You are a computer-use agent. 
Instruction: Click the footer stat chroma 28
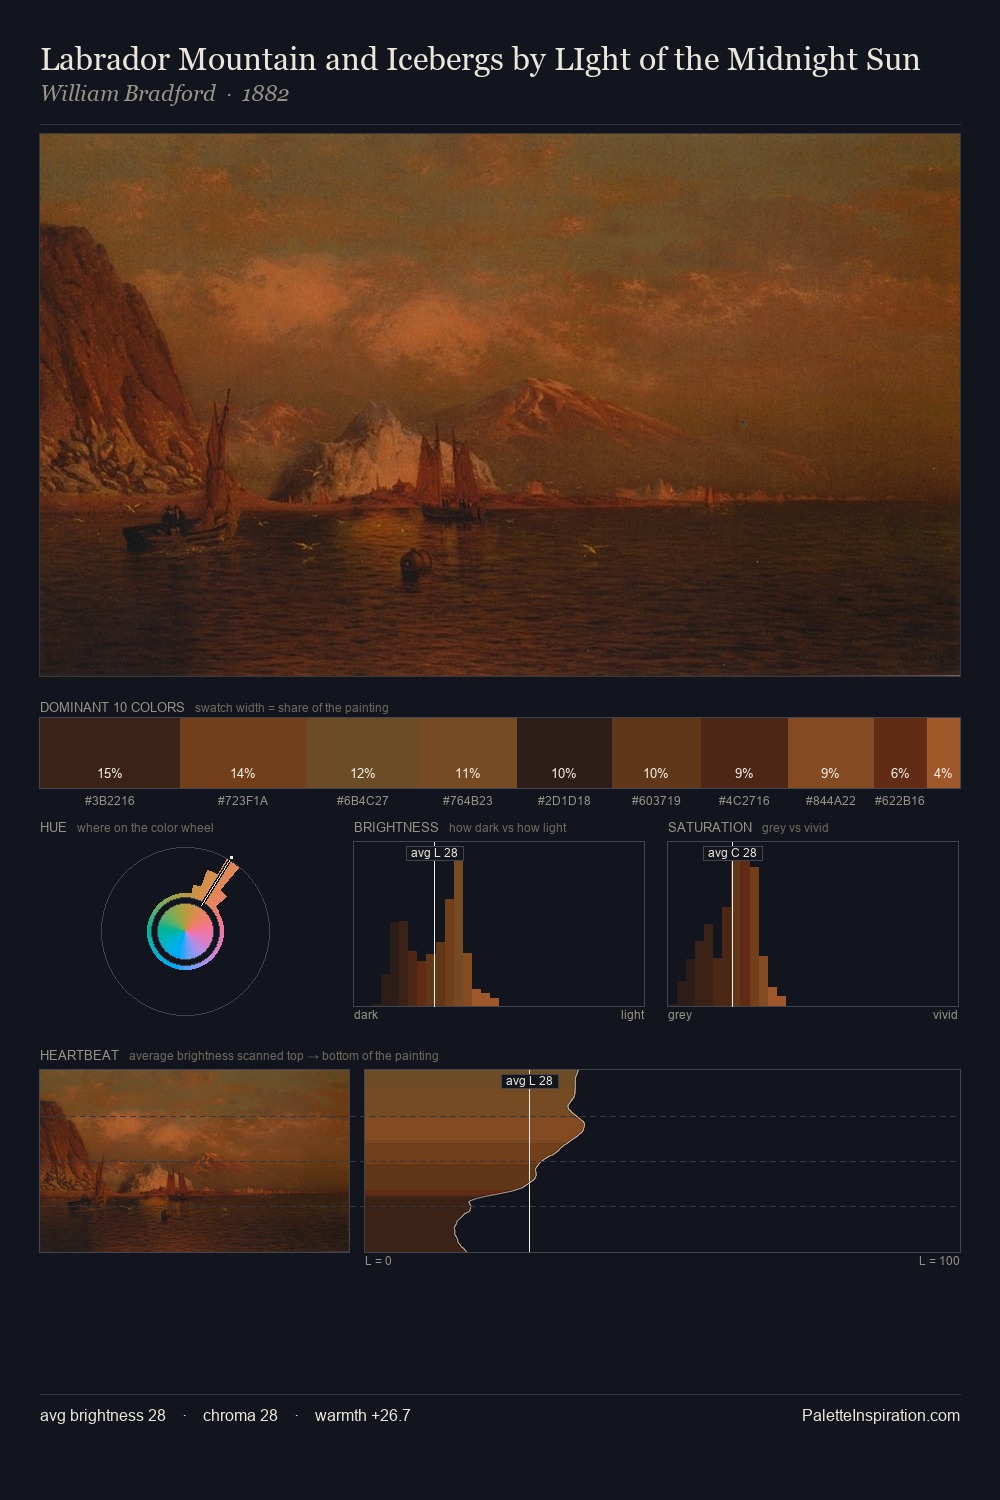(x=240, y=1415)
